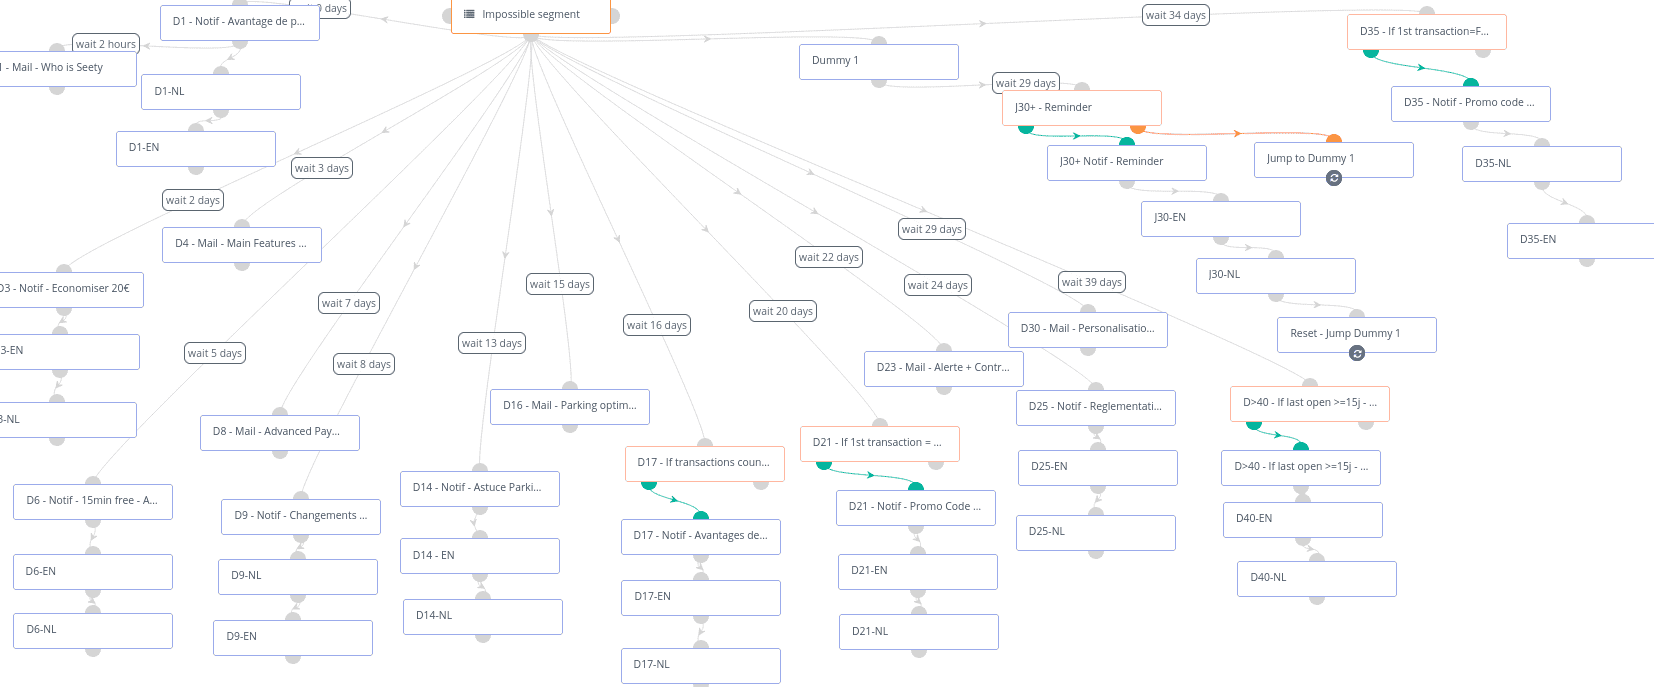Click the loop icon under Jump to Dummy 1
This screenshot has height=687, width=1654.
(1333, 178)
